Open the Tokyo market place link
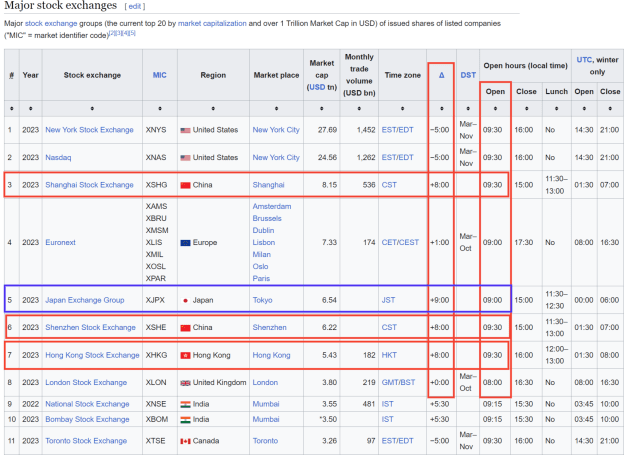This screenshot has height=455, width=625. point(263,300)
